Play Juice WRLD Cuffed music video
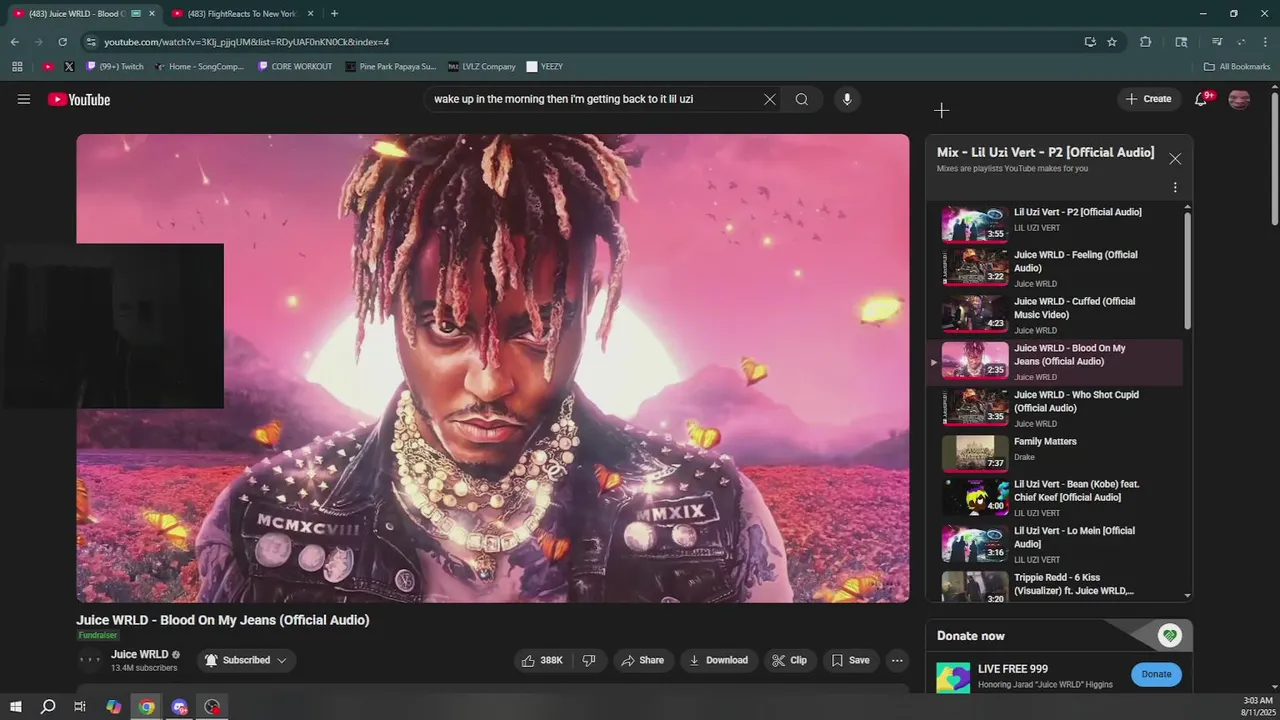Viewport: 1280px width, 720px height. 1054,314
